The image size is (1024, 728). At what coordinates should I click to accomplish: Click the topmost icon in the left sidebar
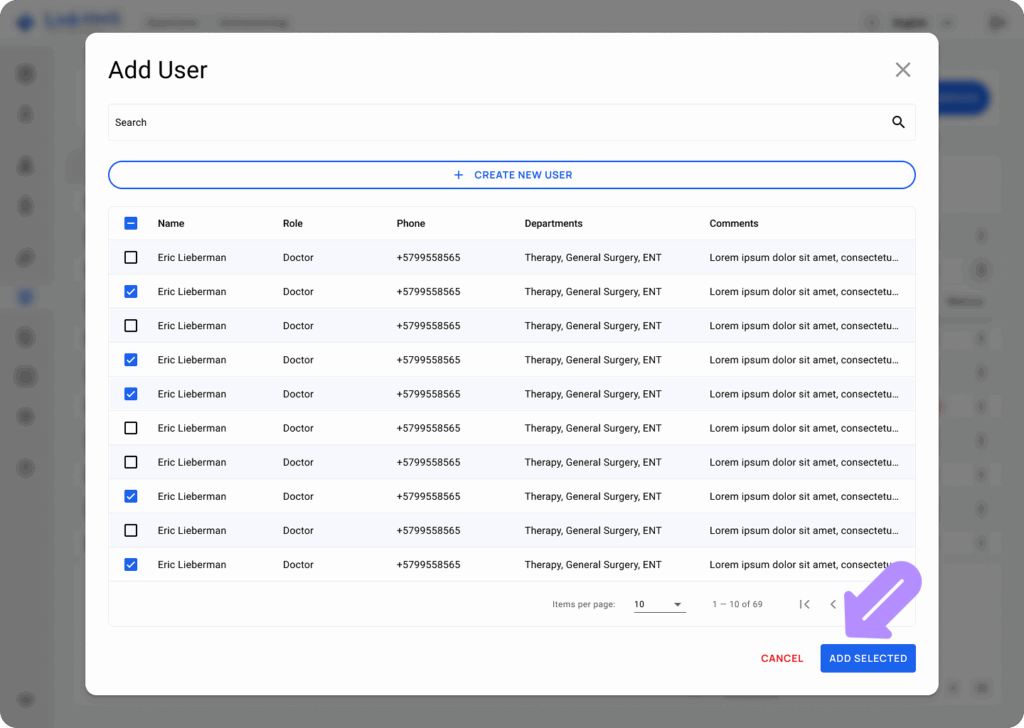pos(27,73)
